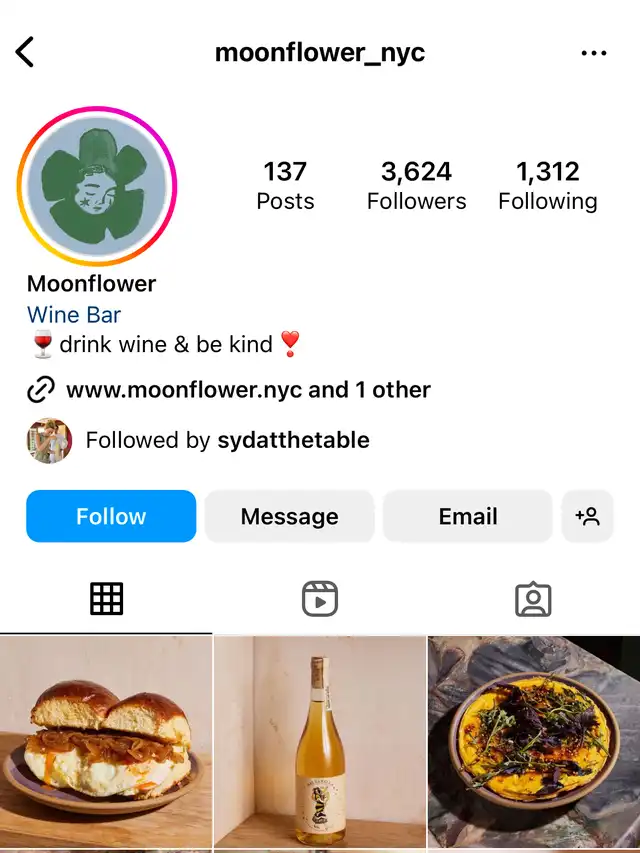Open the tagged photos tab
The width and height of the screenshot is (640, 853).
coord(533,599)
